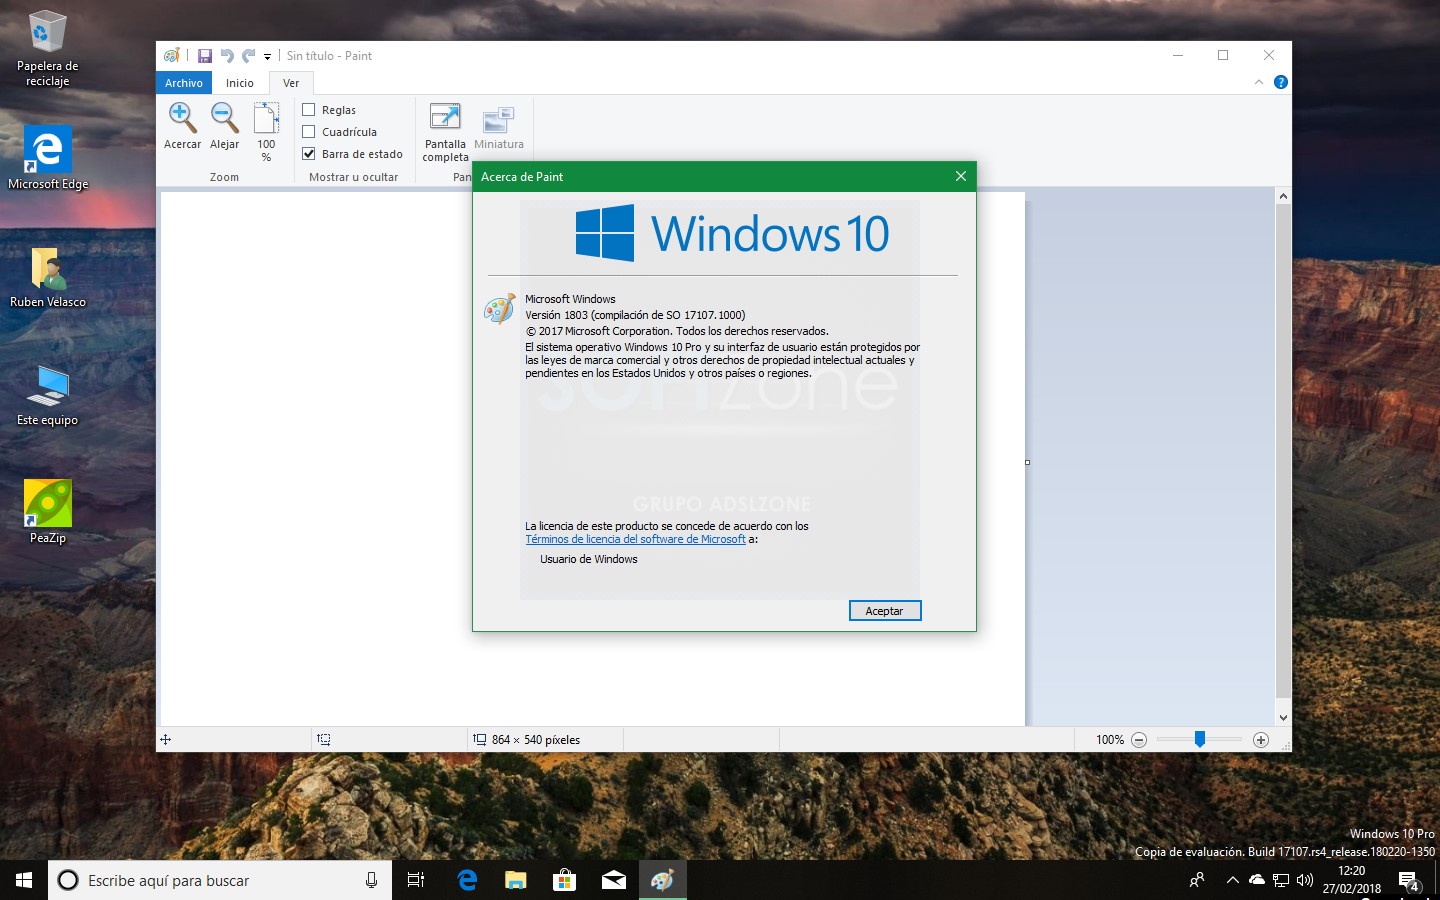Expand the Quick Access Toolbar customize arrow
Image resolution: width=1440 pixels, height=900 pixels.
pyautogui.click(x=267, y=57)
